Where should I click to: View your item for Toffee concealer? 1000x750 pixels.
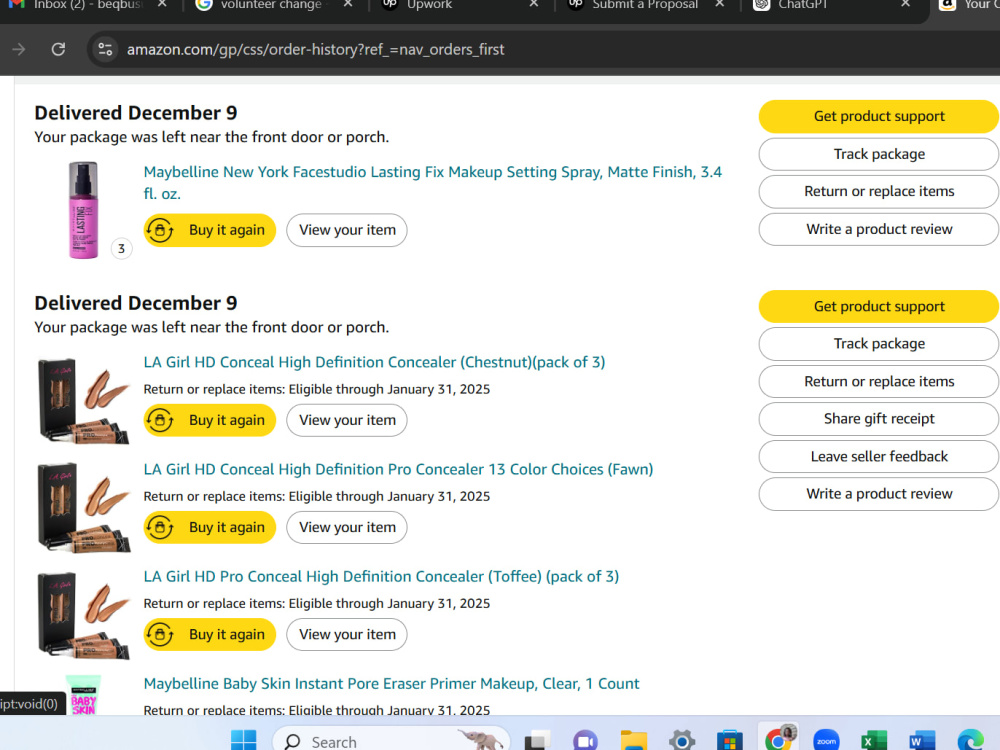coord(347,635)
